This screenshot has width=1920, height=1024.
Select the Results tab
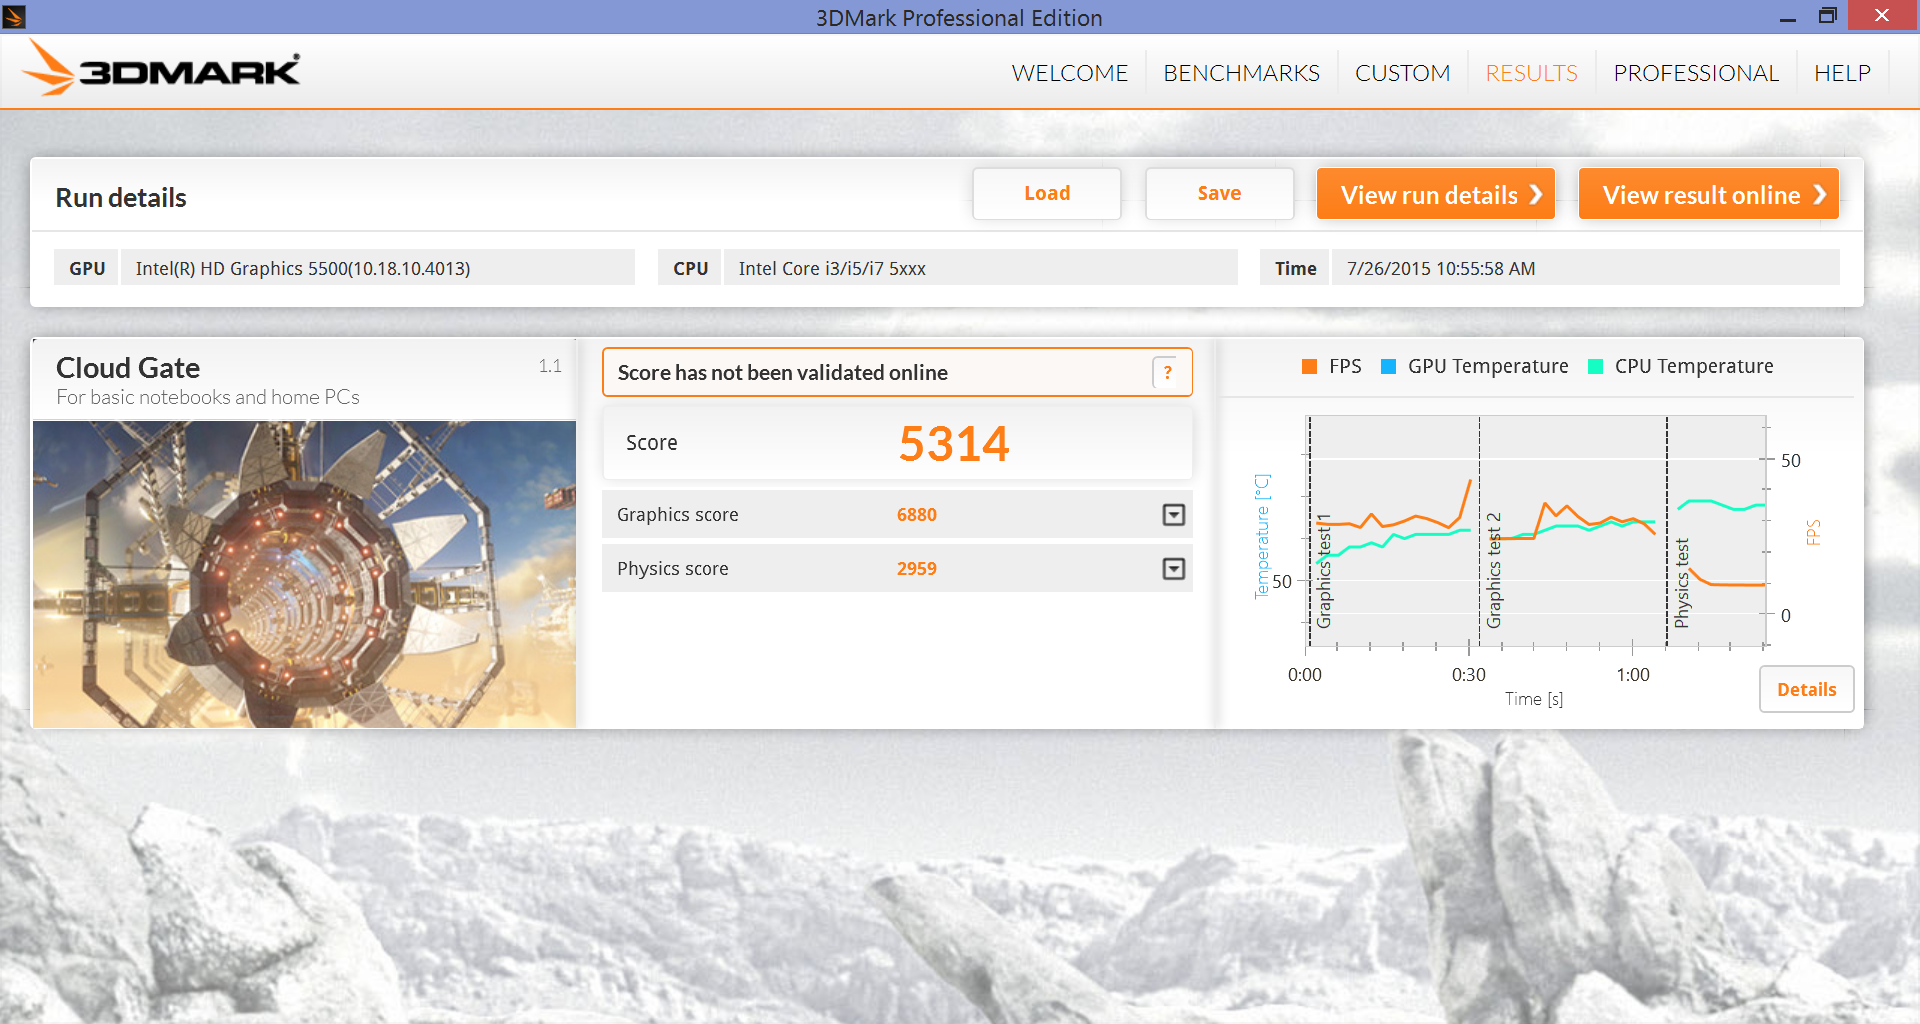pos(1531,73)
